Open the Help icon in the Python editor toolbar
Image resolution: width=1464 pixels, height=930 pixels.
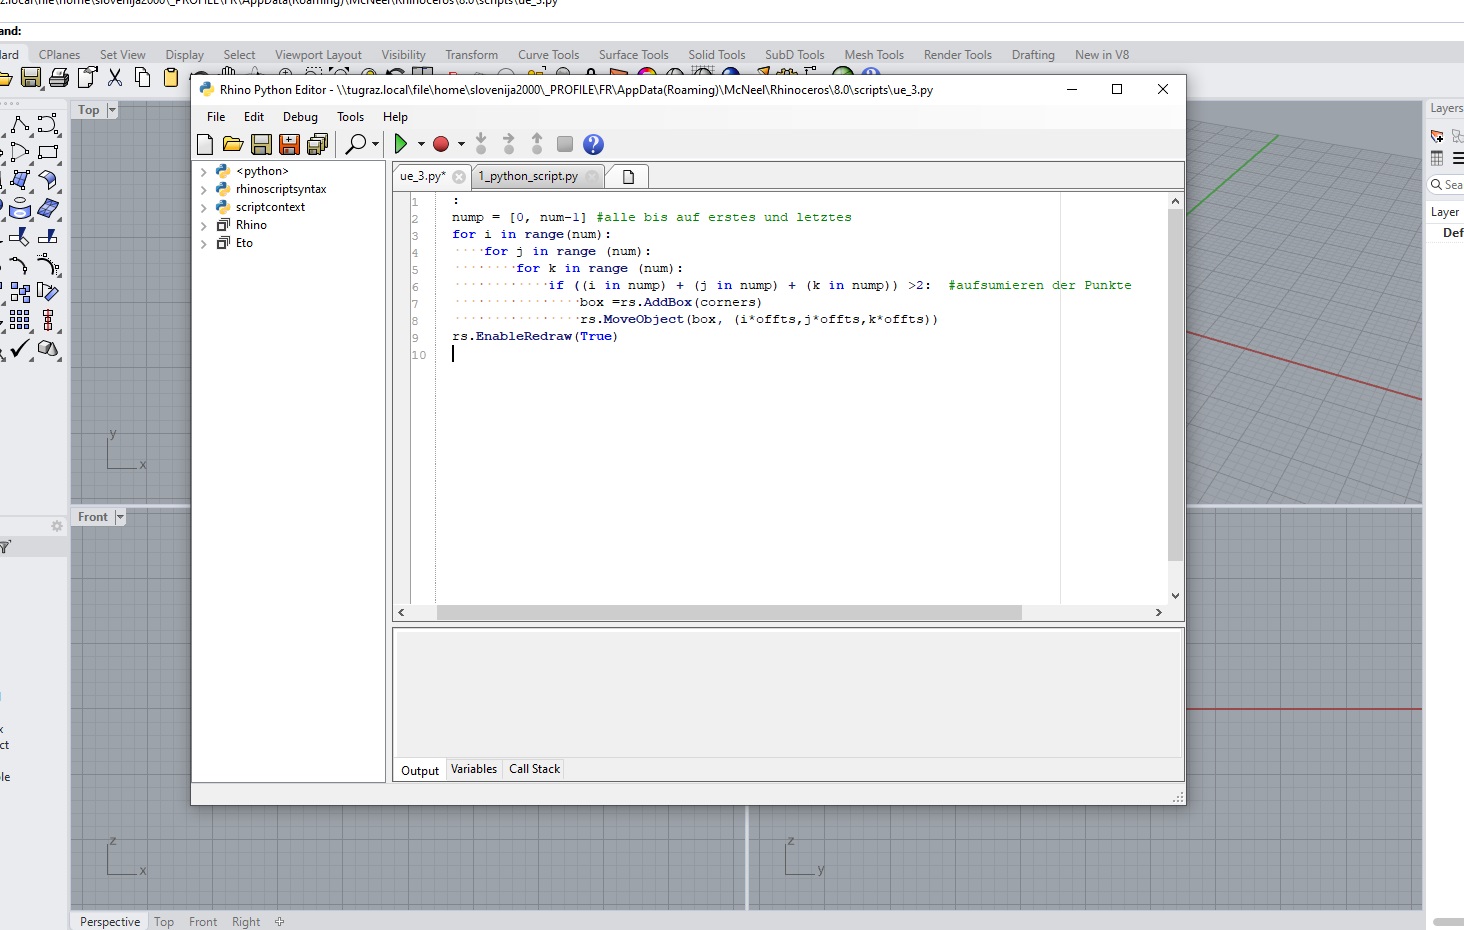click(x=593, y=144)
